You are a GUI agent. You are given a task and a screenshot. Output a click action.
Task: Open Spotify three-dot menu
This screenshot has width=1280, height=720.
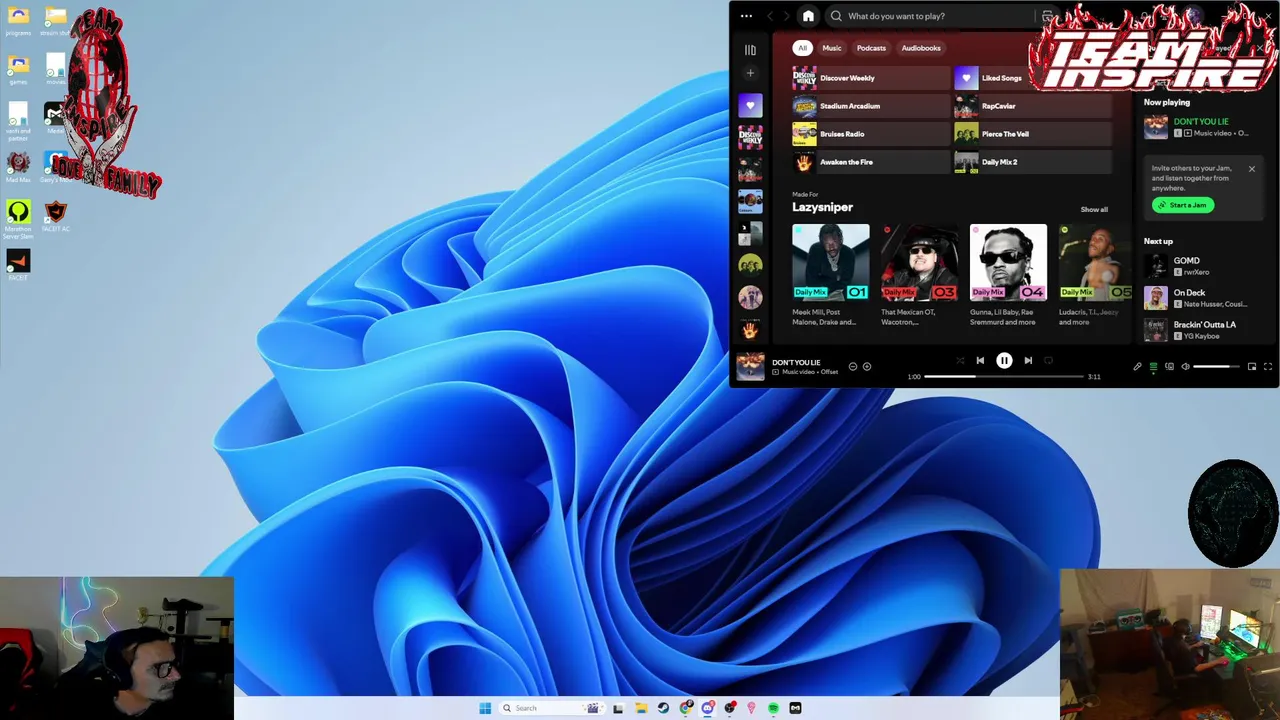coord(746,16)
